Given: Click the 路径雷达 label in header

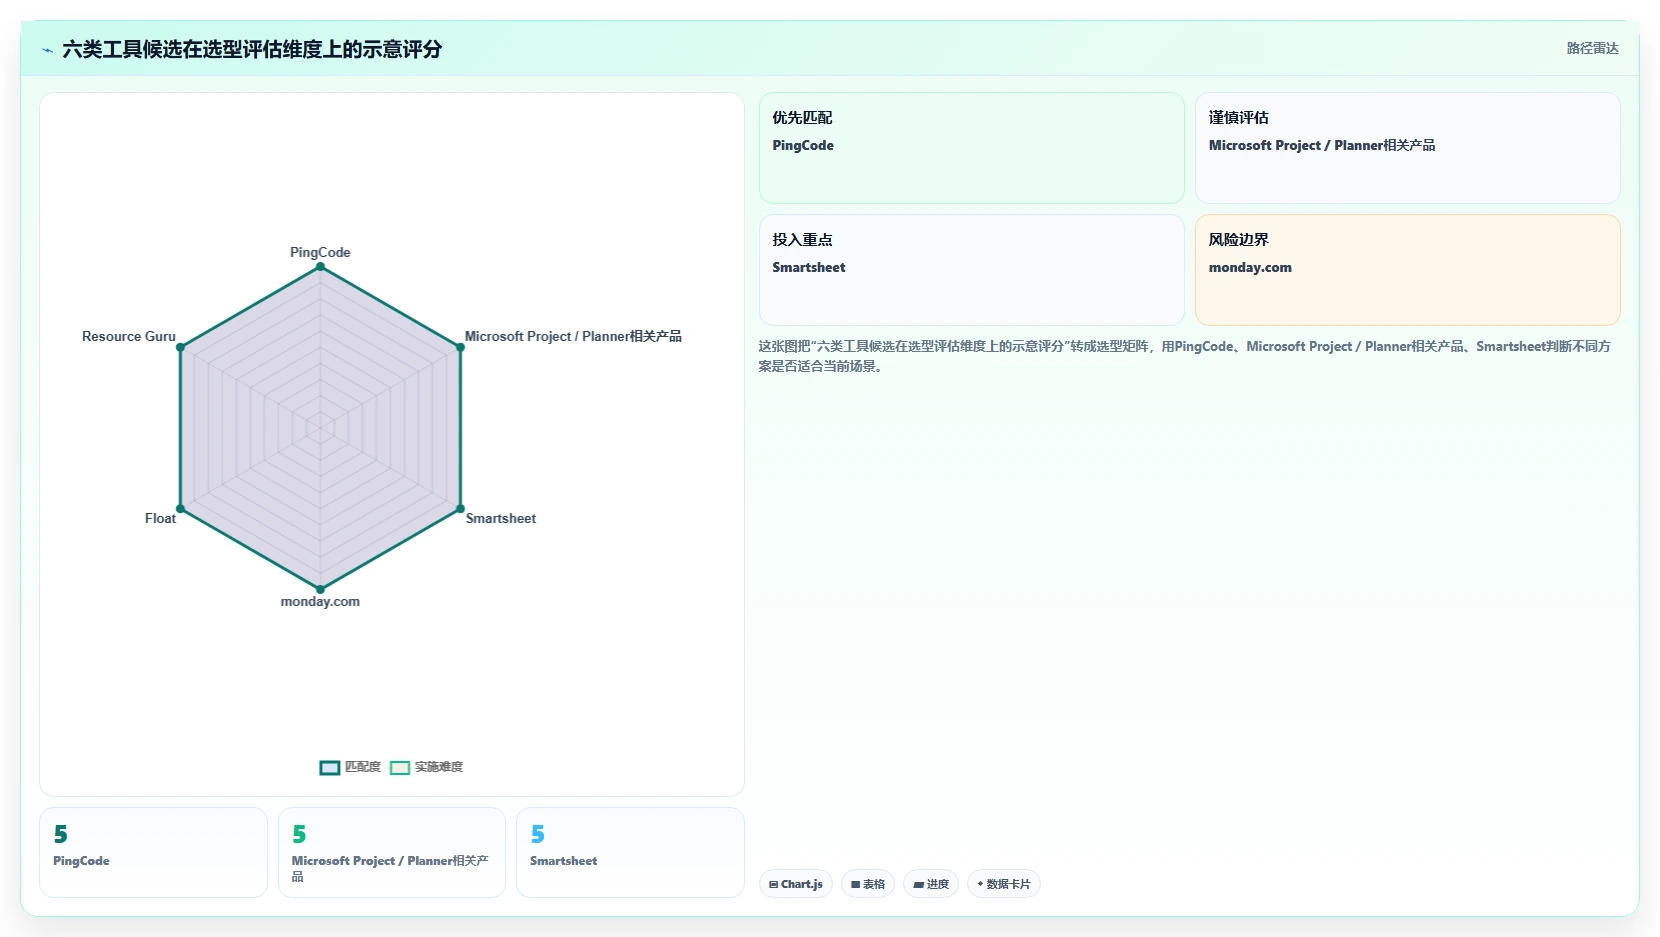Looking at the screenshot, I should click(x=1592, y=48).
